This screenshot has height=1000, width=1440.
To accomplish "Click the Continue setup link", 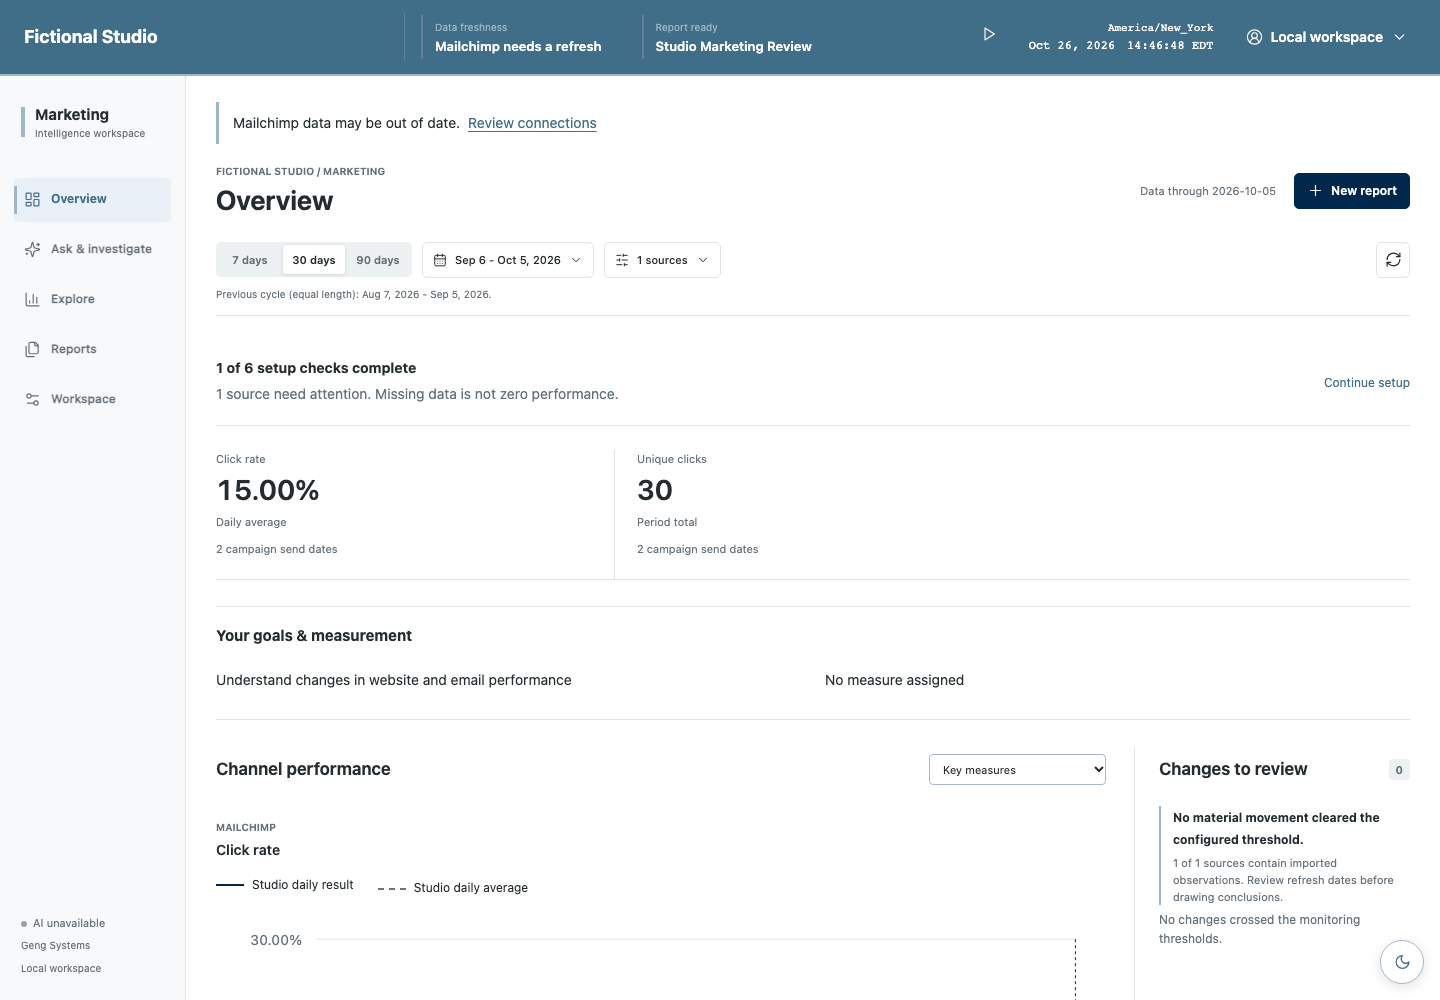I will pos(1366,383).
